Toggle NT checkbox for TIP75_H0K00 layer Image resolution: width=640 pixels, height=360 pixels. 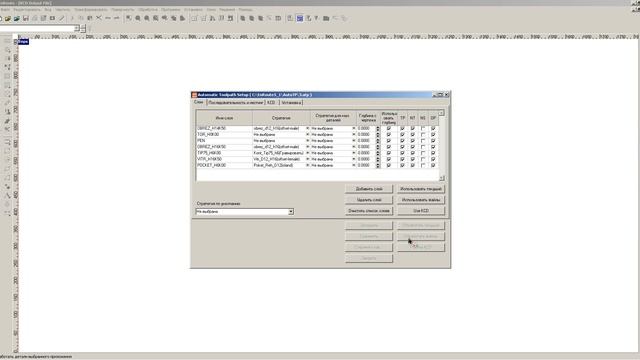pyautogui.click(x=413, y=153)
